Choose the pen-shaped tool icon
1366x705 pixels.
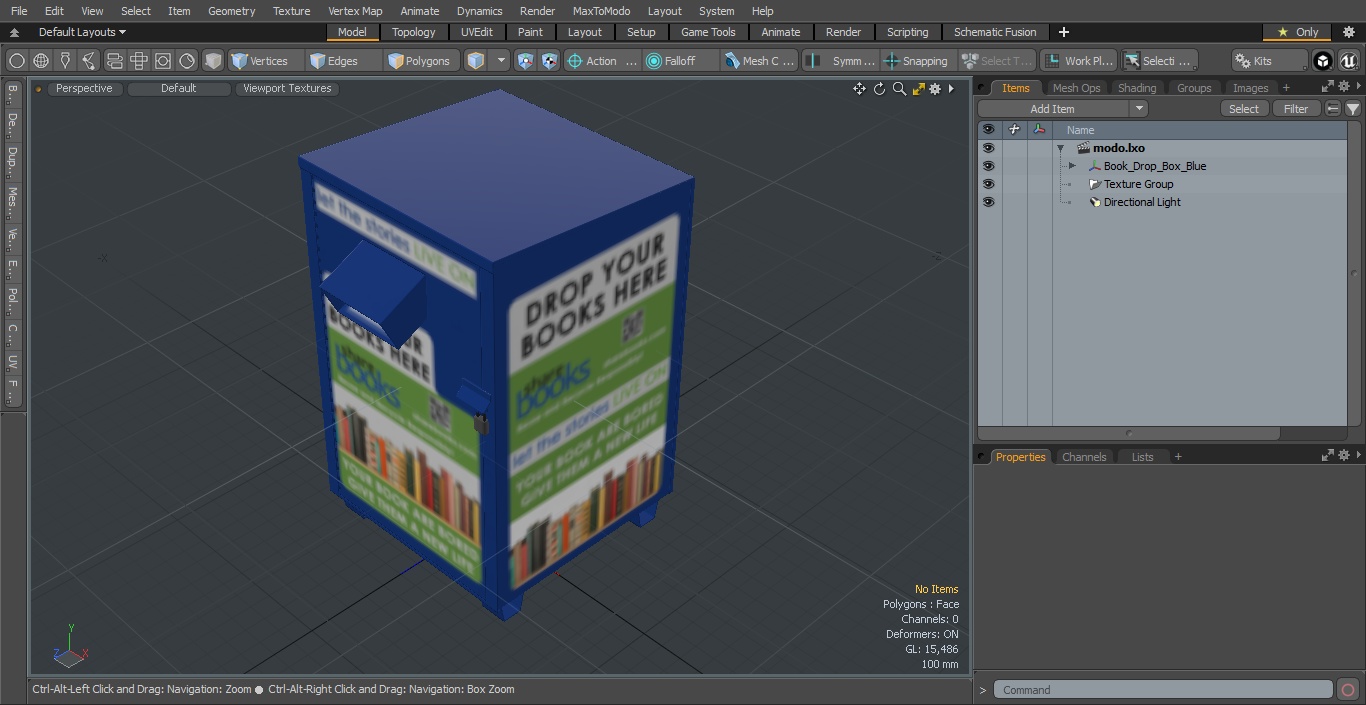[x=65, y=61]
